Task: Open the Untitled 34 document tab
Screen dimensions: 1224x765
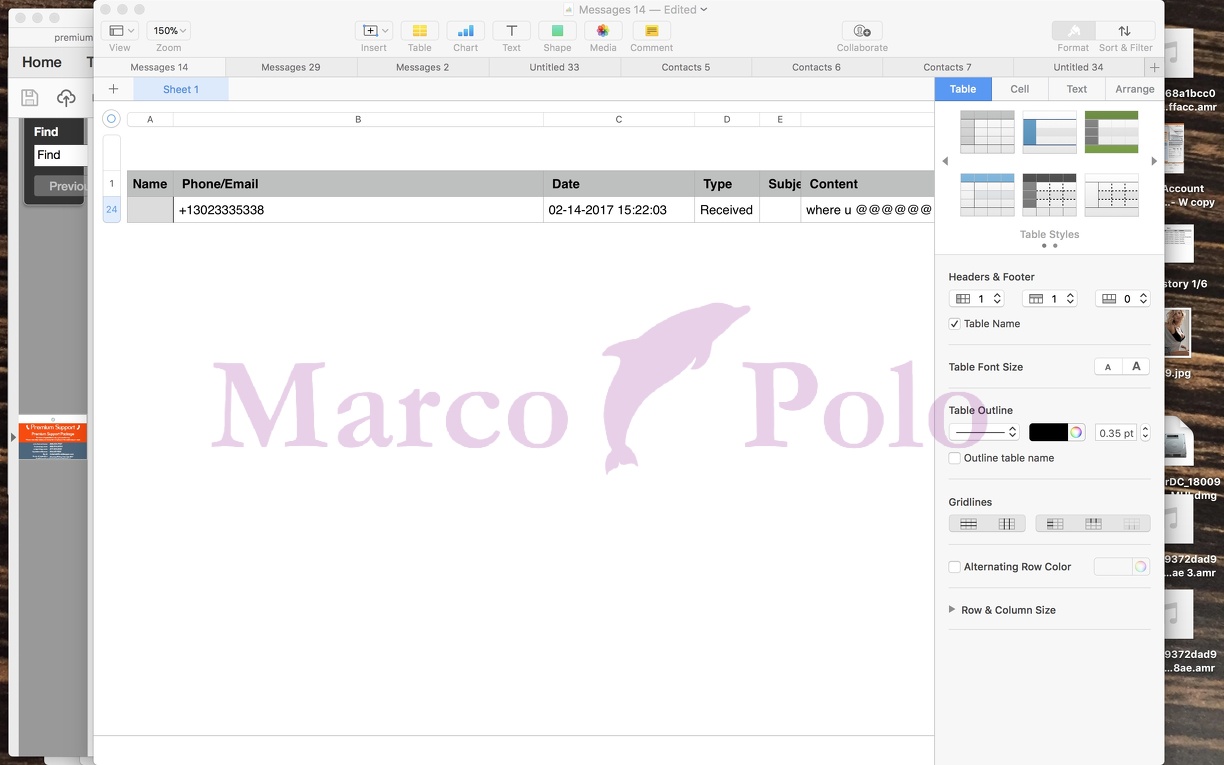Action: [x=1079, y=67]
